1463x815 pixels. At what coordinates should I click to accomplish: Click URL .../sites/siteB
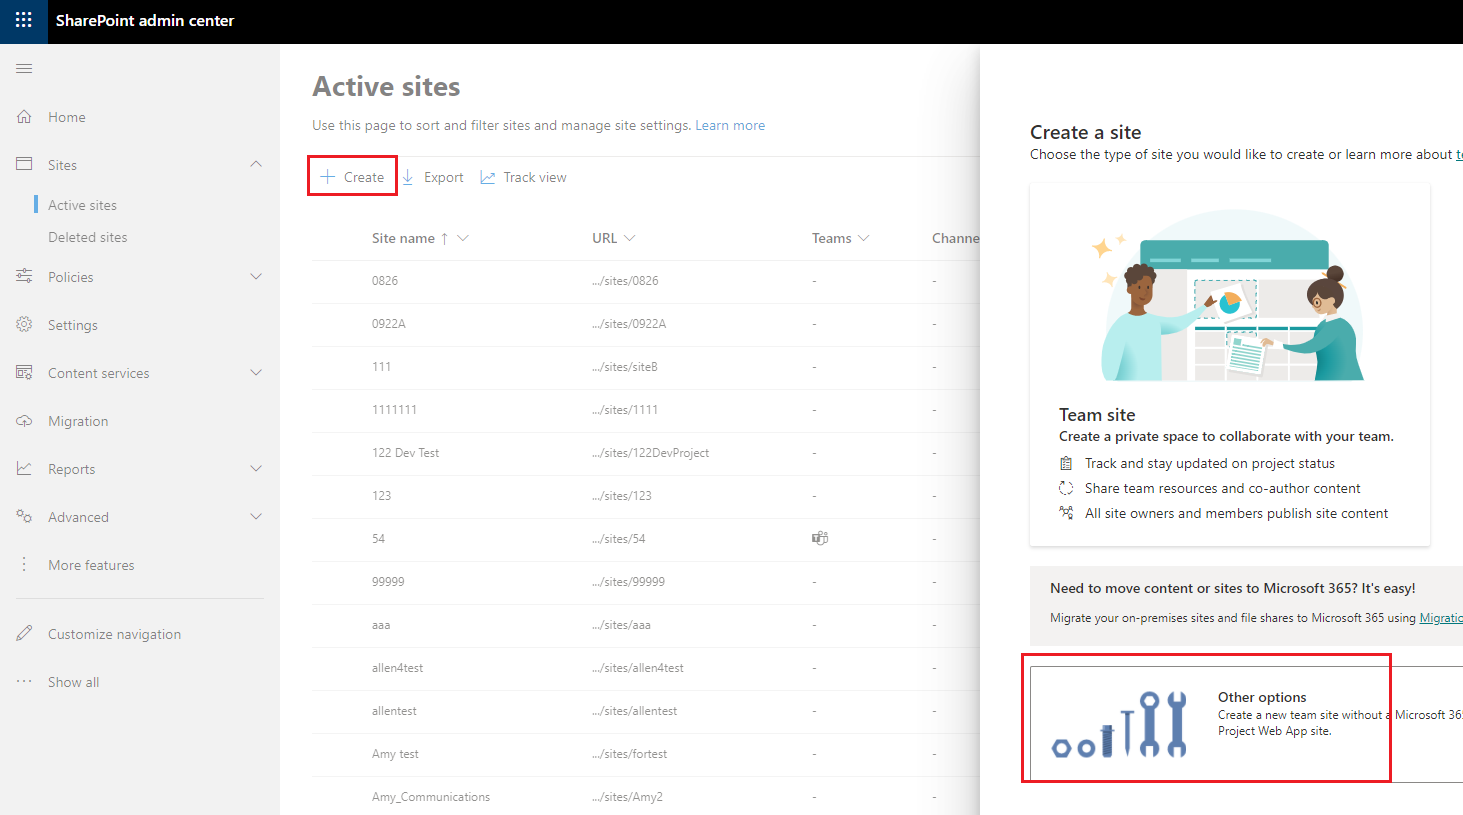pyautogui.click(x=625, y=367)
